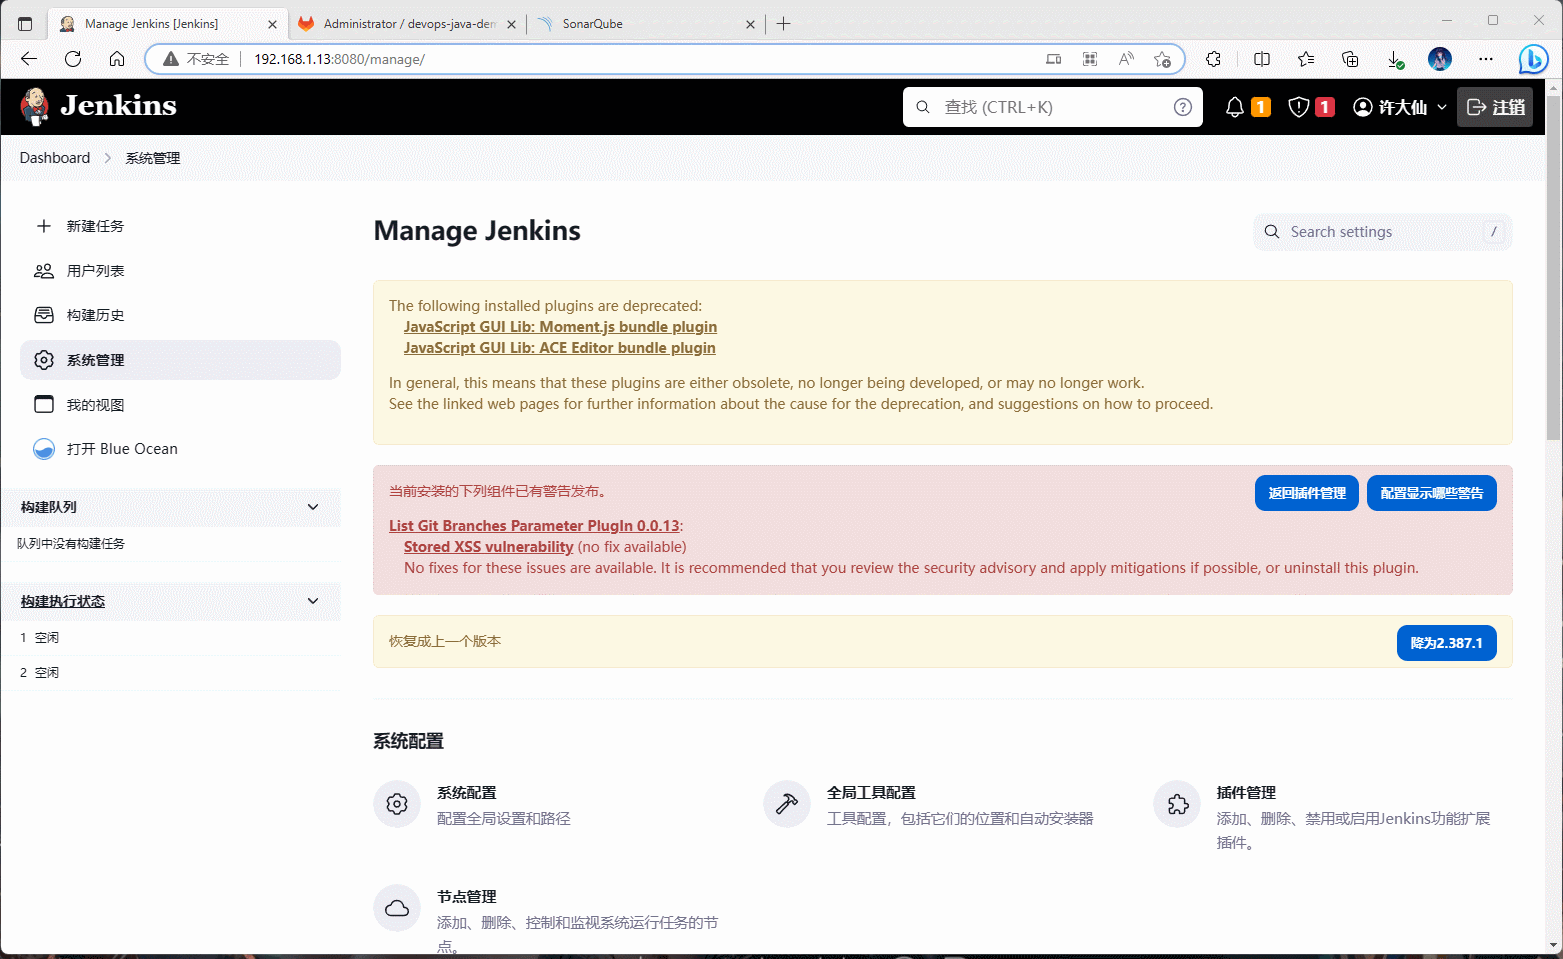Click the 全局工具配置 title
Viewport: 1563px width, 959px height.
[x=871, y=793]
